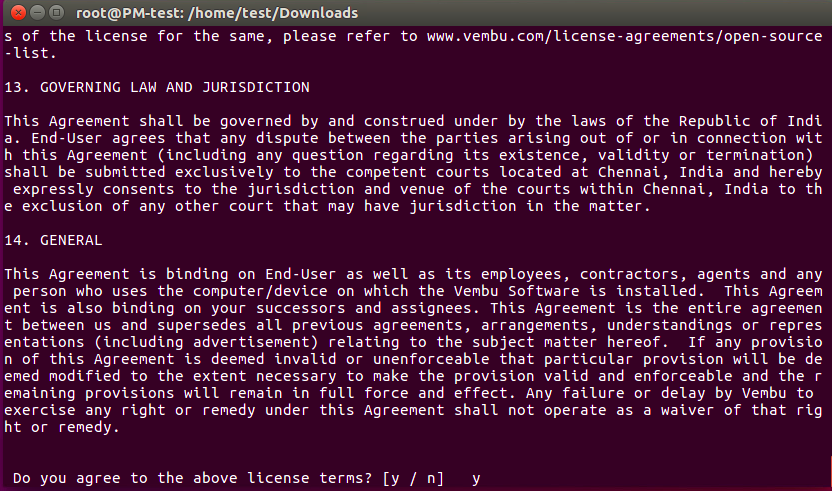Viewport: 832px width, 491px height.
Task: Click the www.vembu.com license-agreements URL
Action: tap(625, 36)
